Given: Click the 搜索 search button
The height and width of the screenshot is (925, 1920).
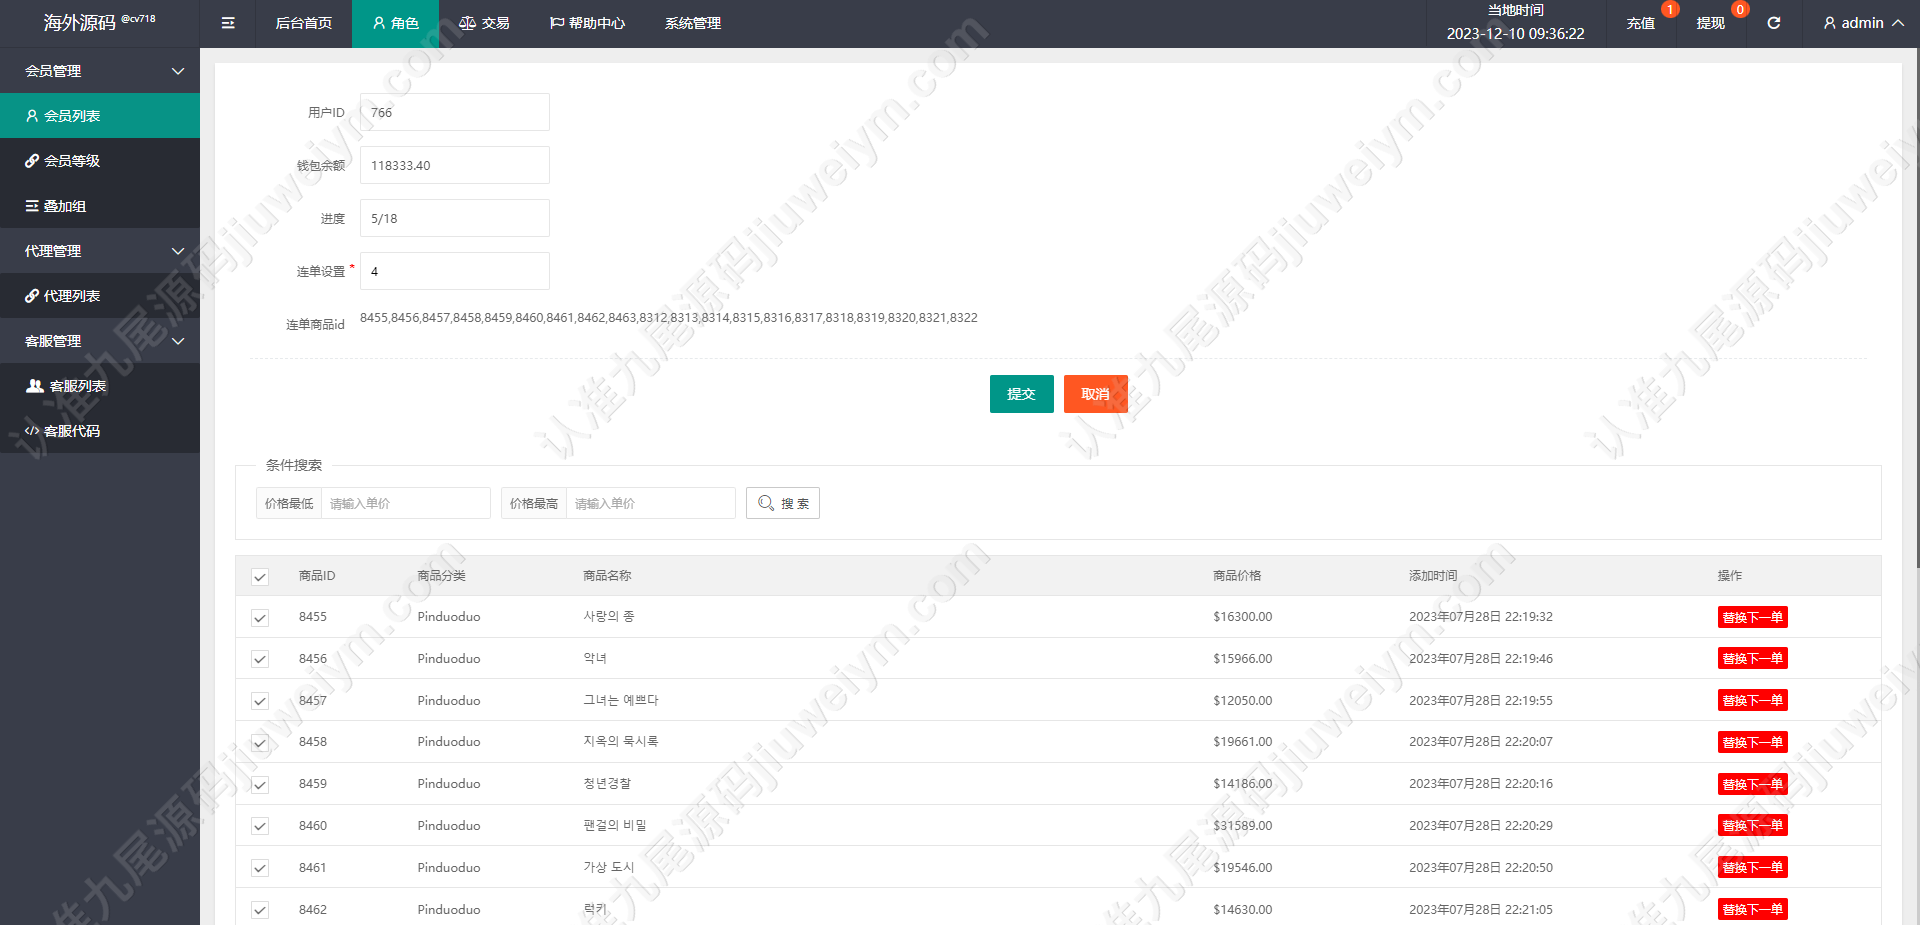Looking at the screenshot, I should [x=783, y=503].
